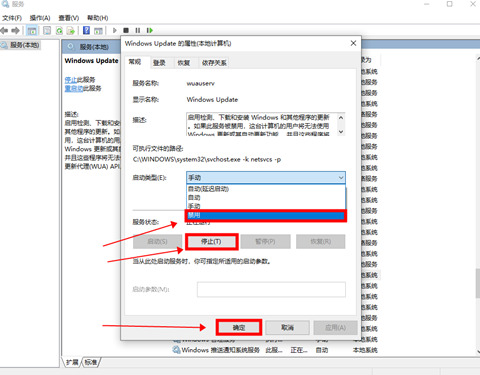Screen dimensions: 480x375
Task: Click the start service play icon
Action: point(114,30)
